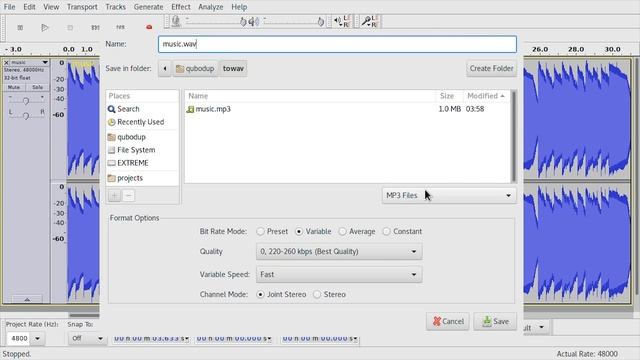Viewport: 640px width, 360px height.
Task: Open the output meter L/R speaker menu
Action: pos(342,21)
